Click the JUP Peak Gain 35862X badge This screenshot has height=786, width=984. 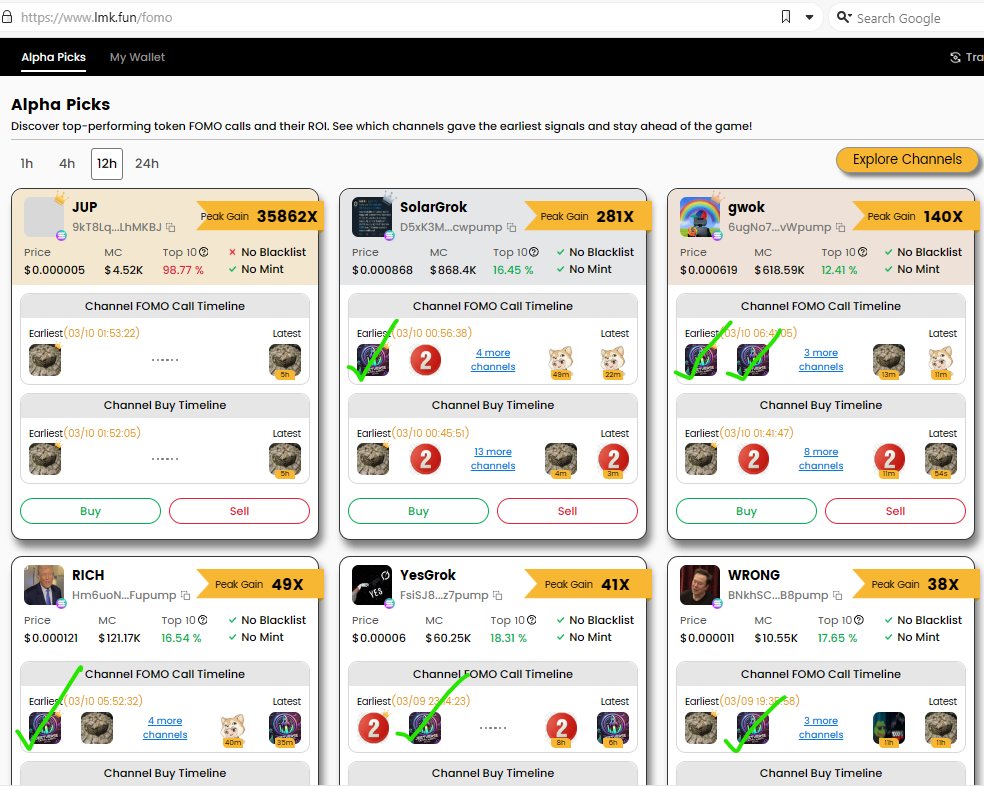(259, 217)
